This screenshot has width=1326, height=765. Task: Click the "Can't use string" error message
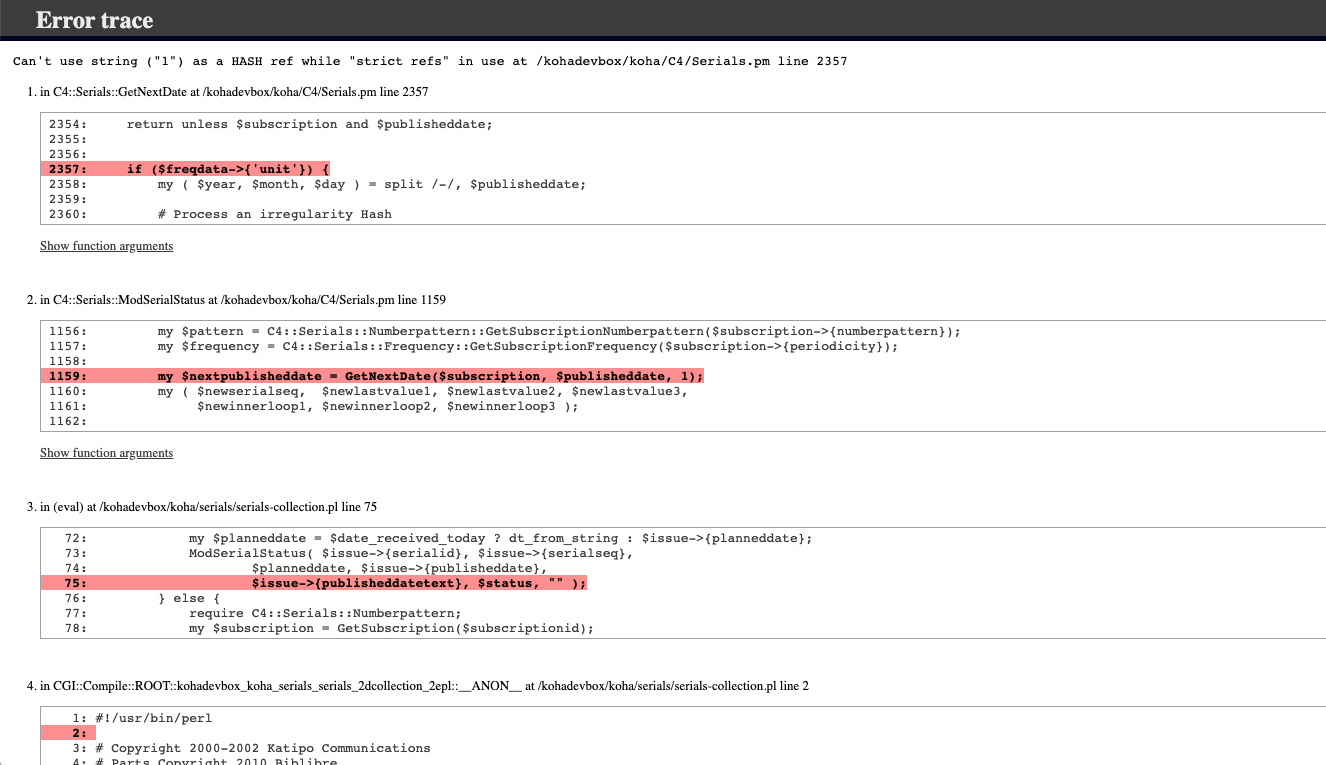tap(430, 61)
